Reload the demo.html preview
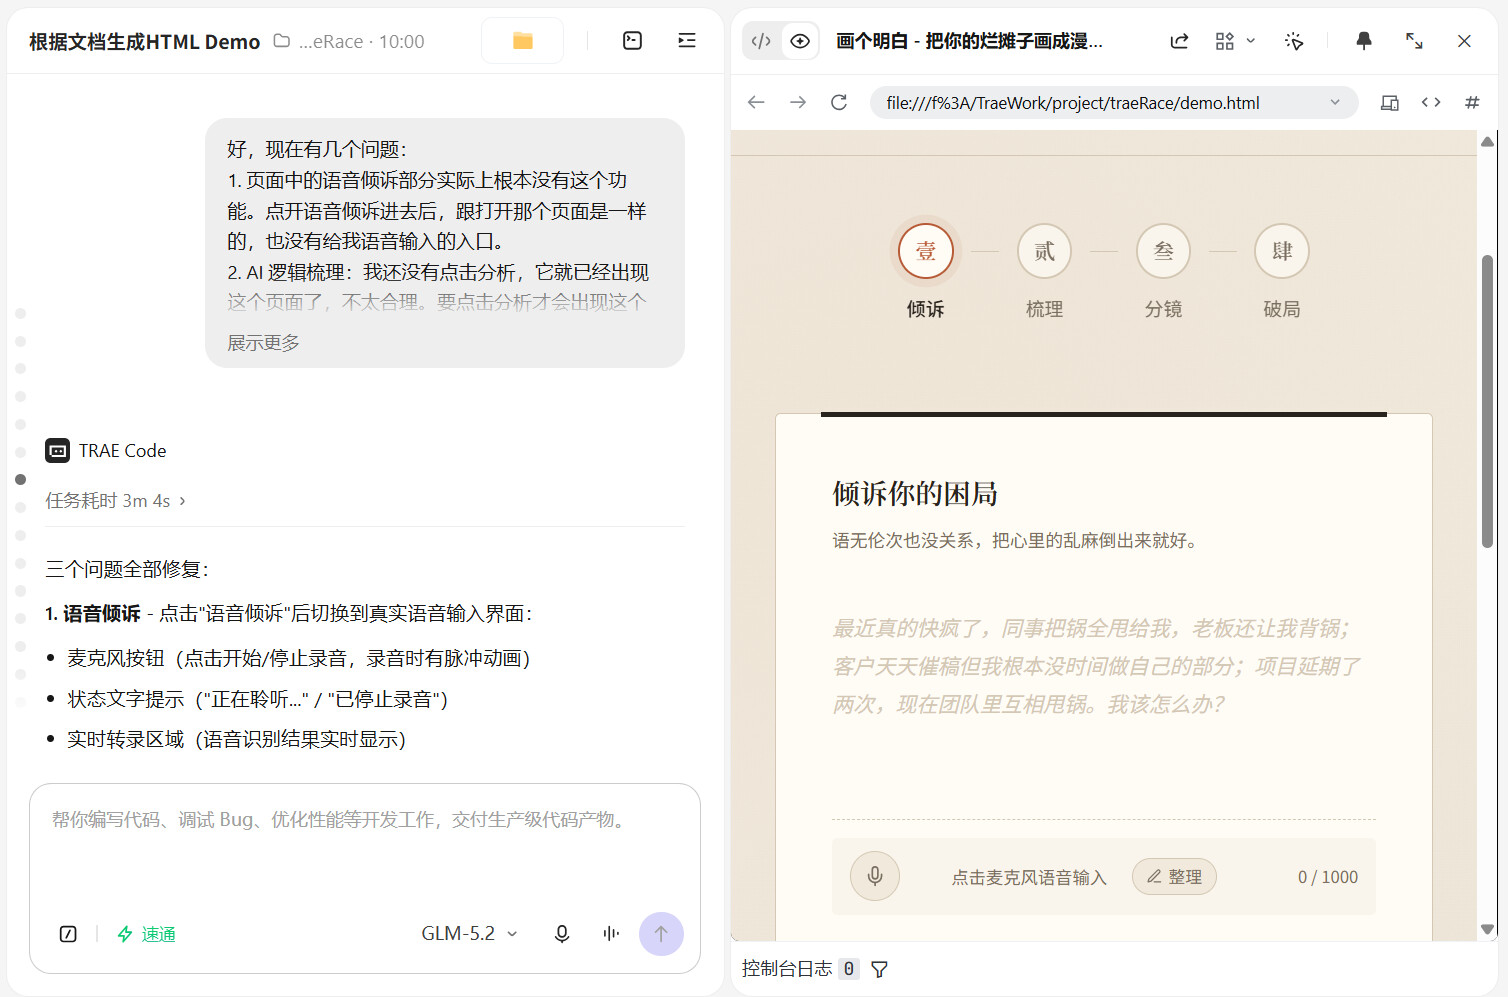The image size is (1508, 997). pyautogui.click(x=839, y=102)
